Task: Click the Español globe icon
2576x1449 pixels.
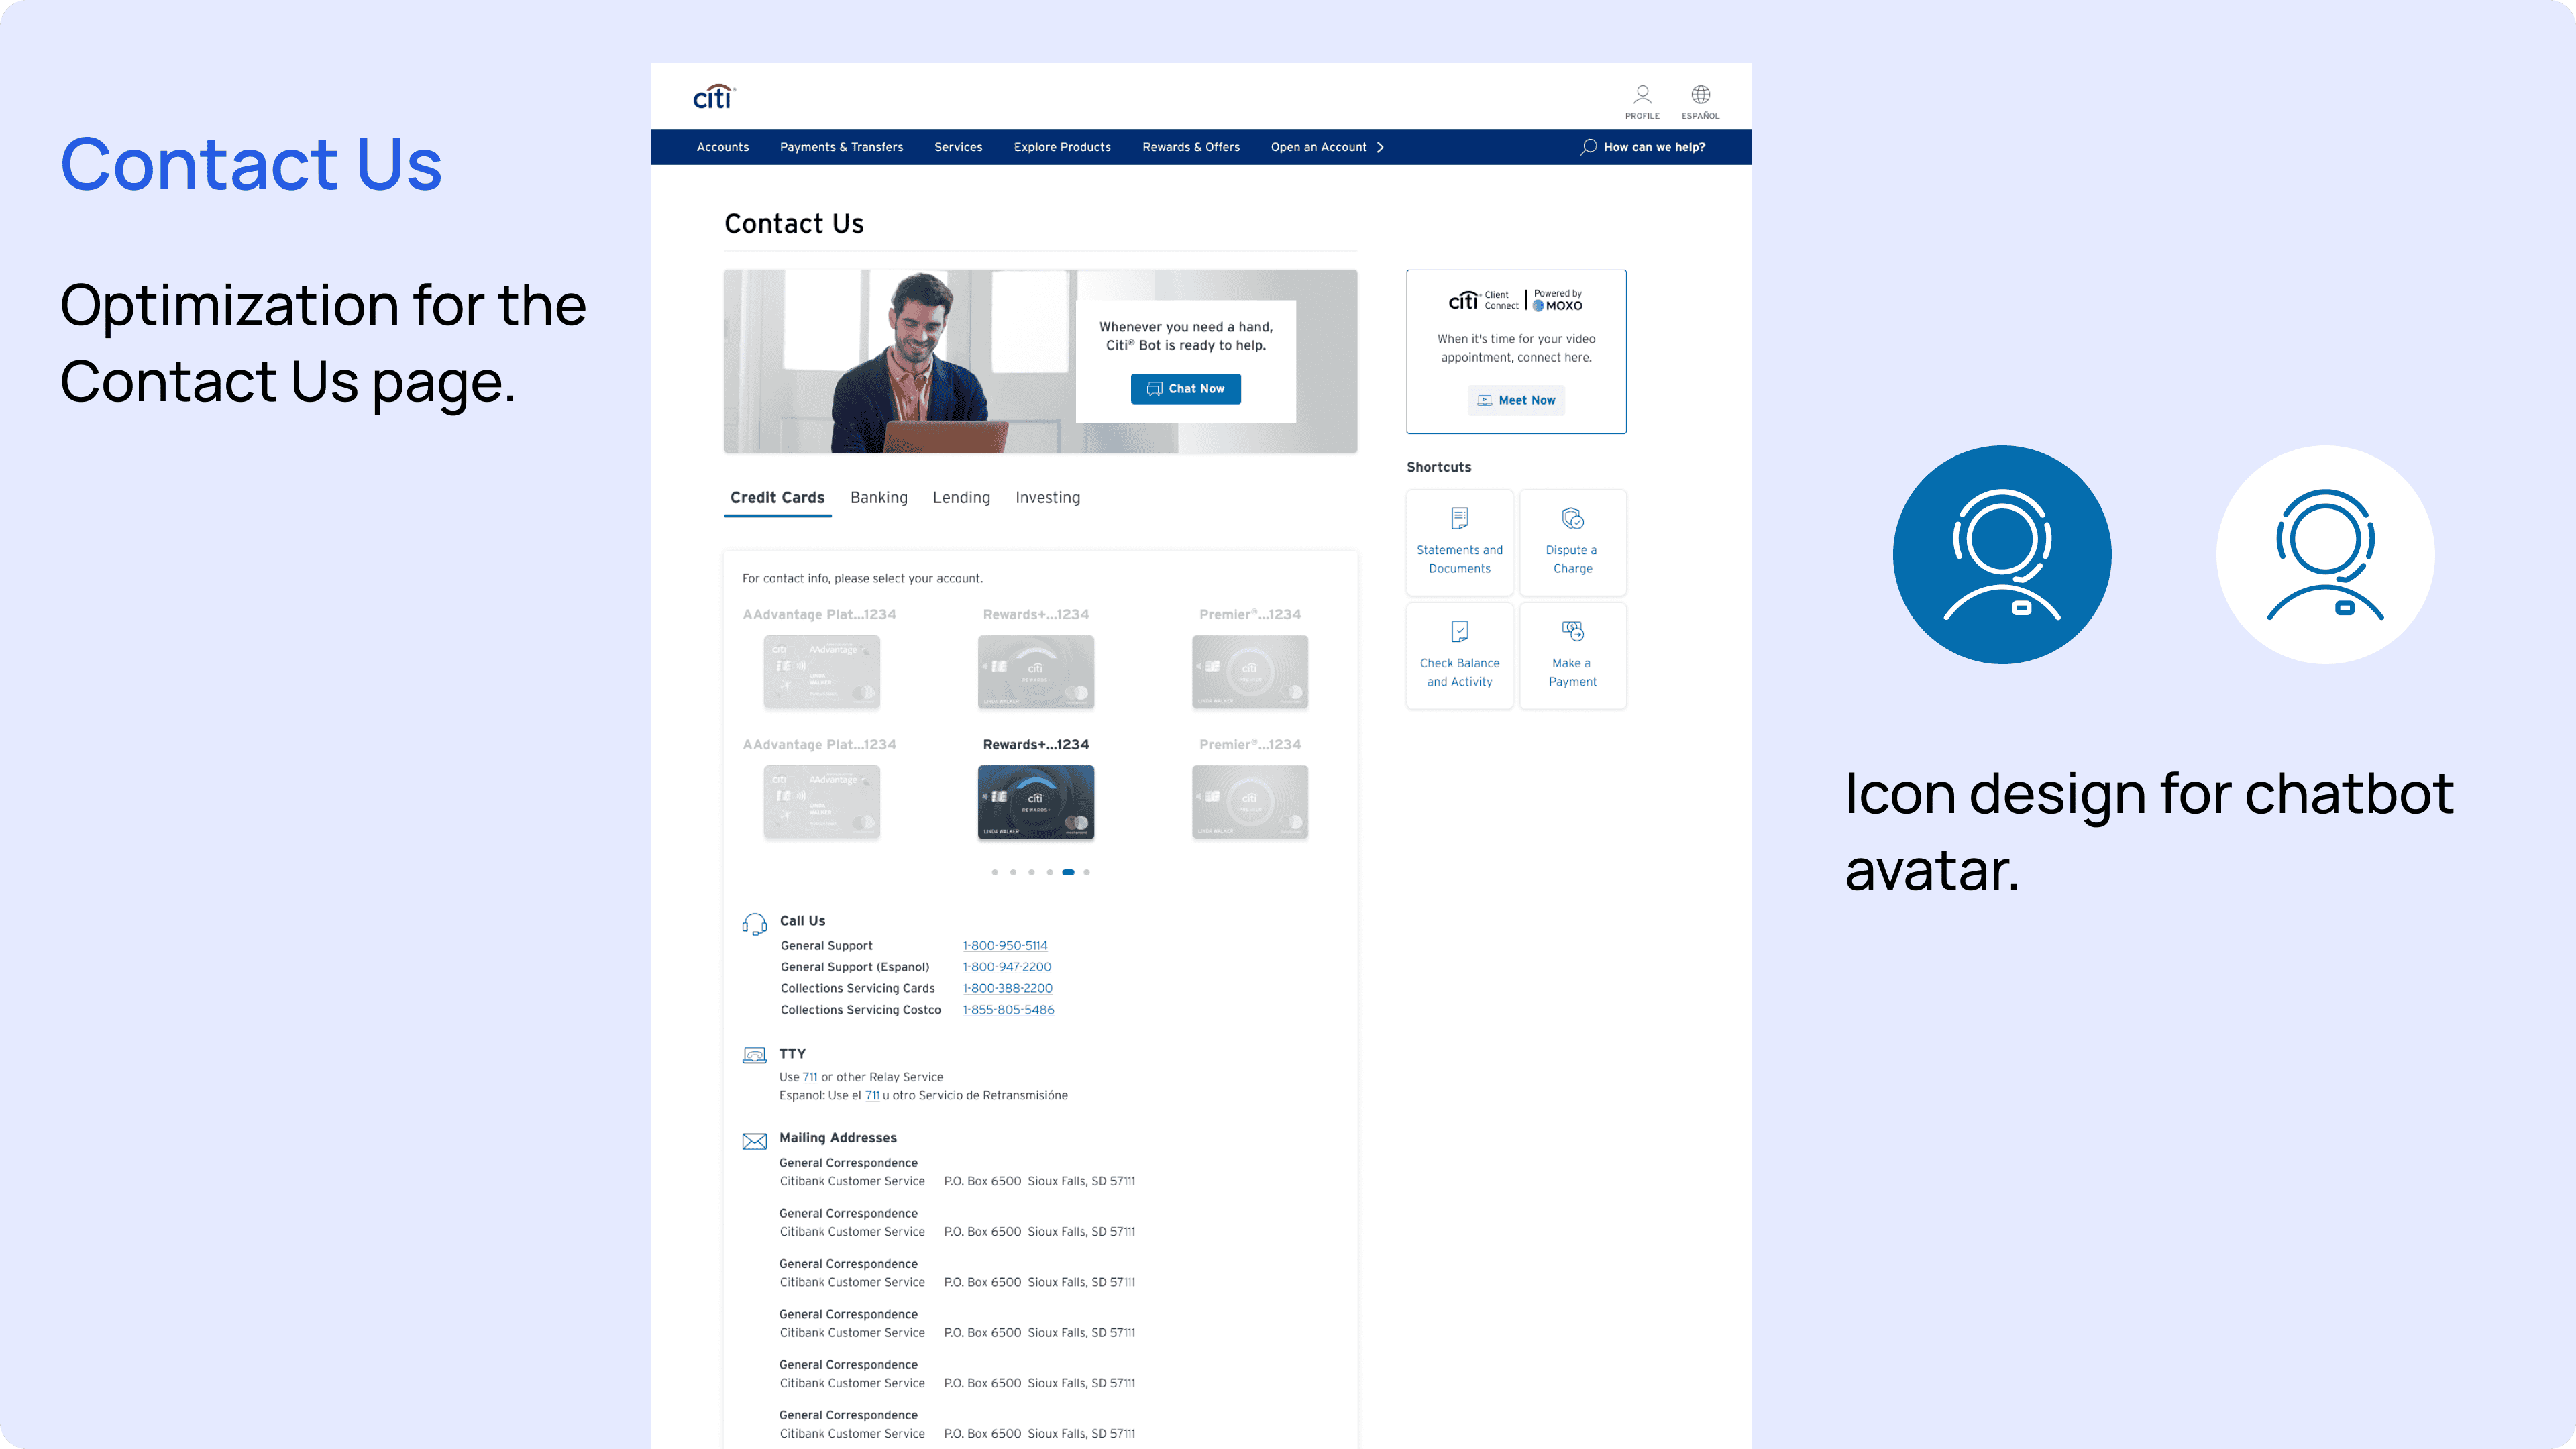Action: coord(1700,96)
